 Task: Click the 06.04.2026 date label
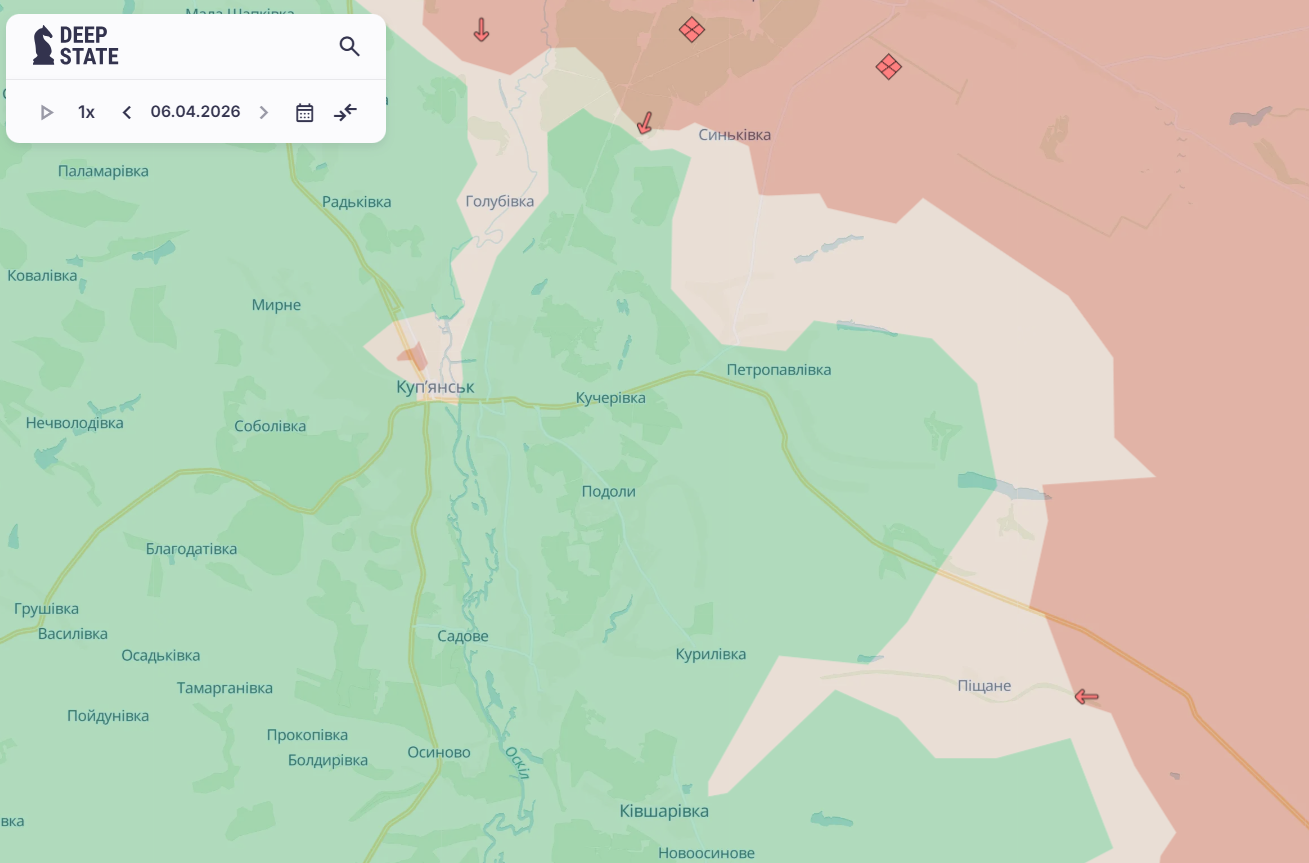tap(195, 112)
